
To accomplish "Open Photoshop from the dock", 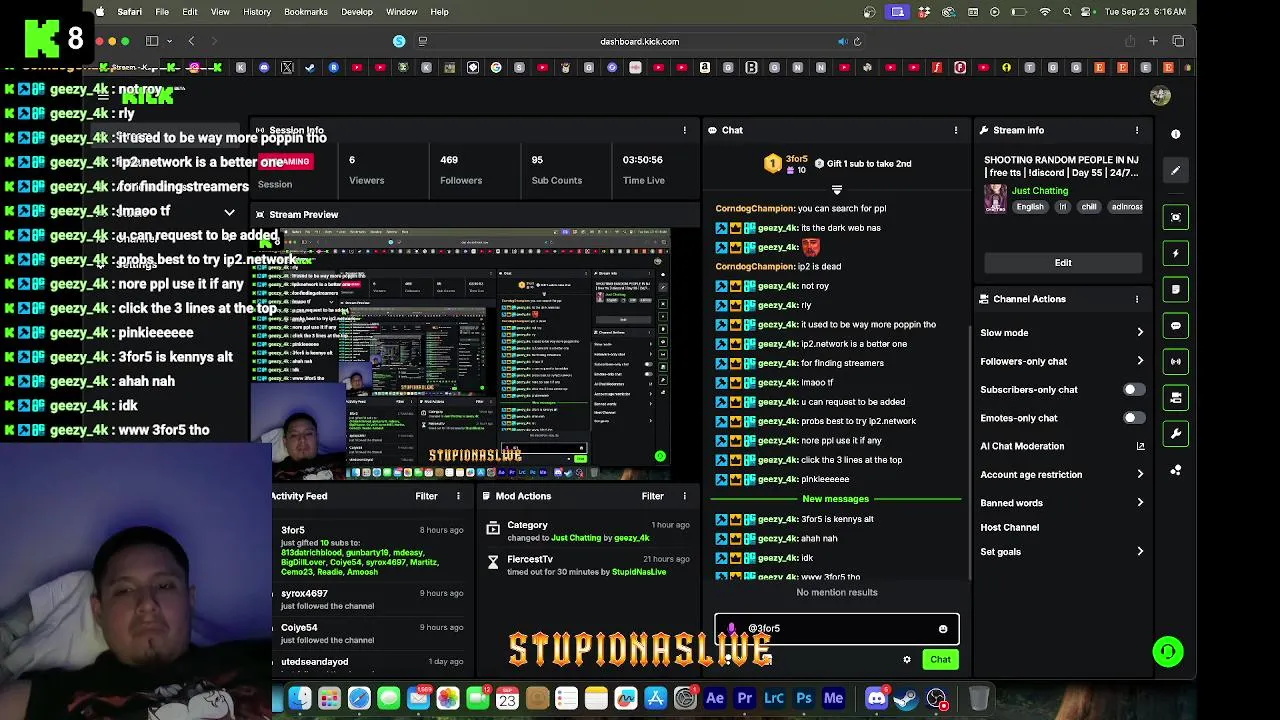I will point(804,698).
